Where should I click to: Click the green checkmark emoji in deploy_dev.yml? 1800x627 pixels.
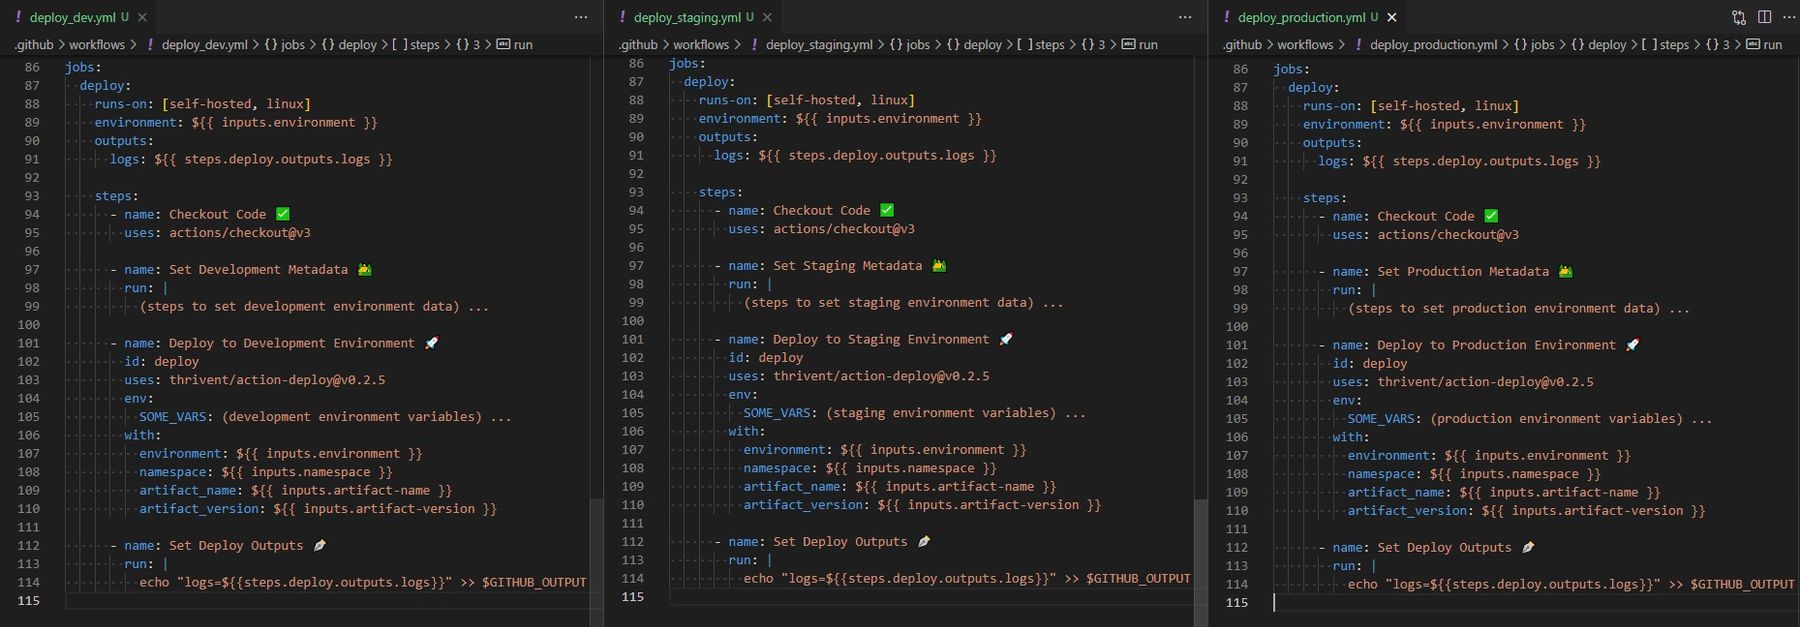[283, 214]
